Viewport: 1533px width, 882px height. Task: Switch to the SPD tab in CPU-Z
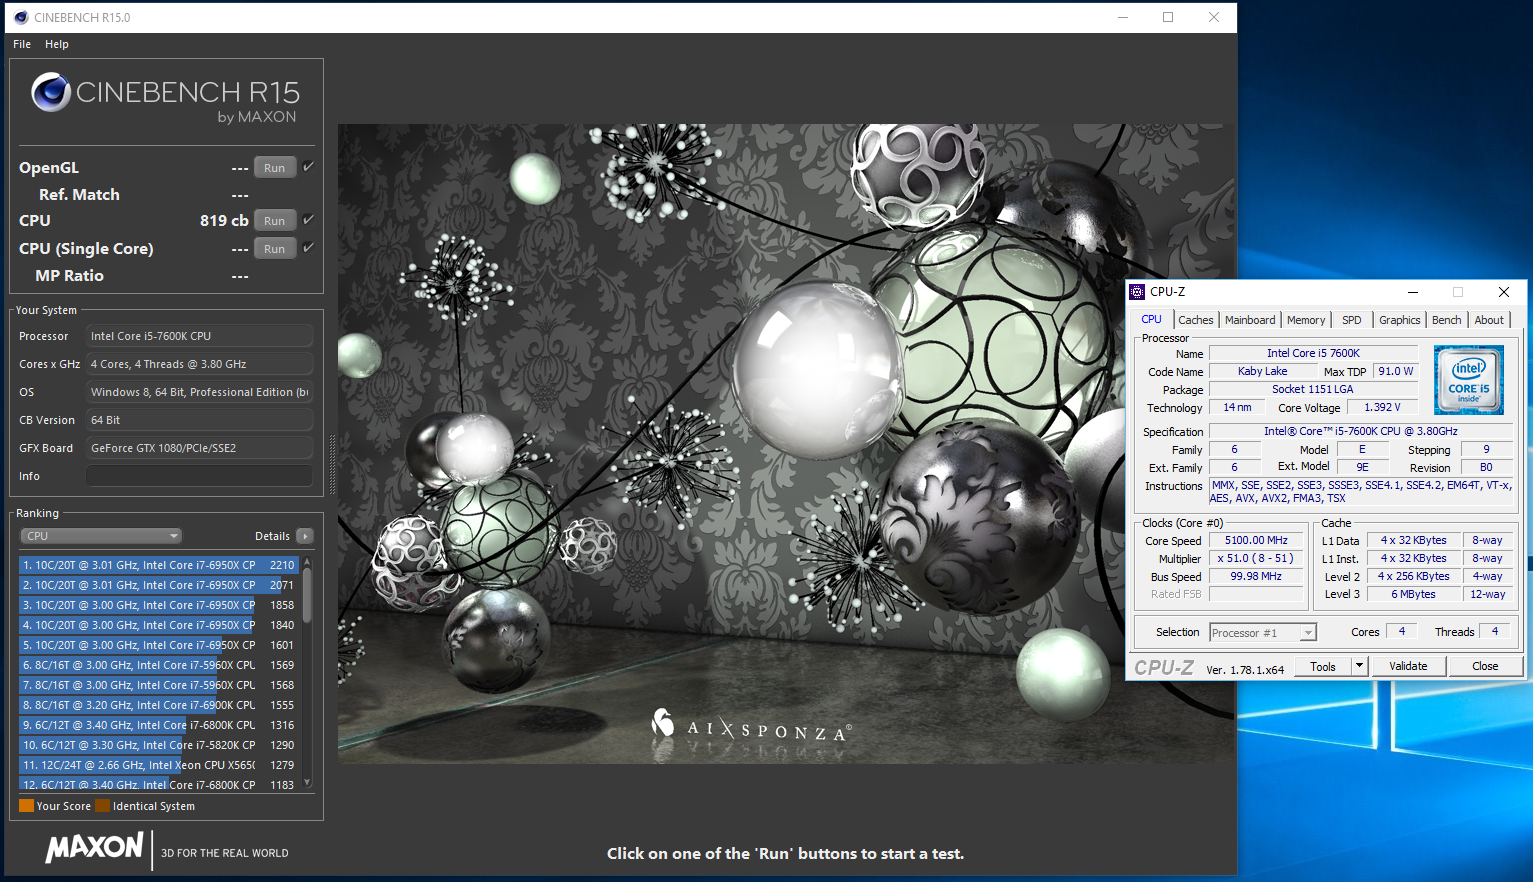(1352, 320)
